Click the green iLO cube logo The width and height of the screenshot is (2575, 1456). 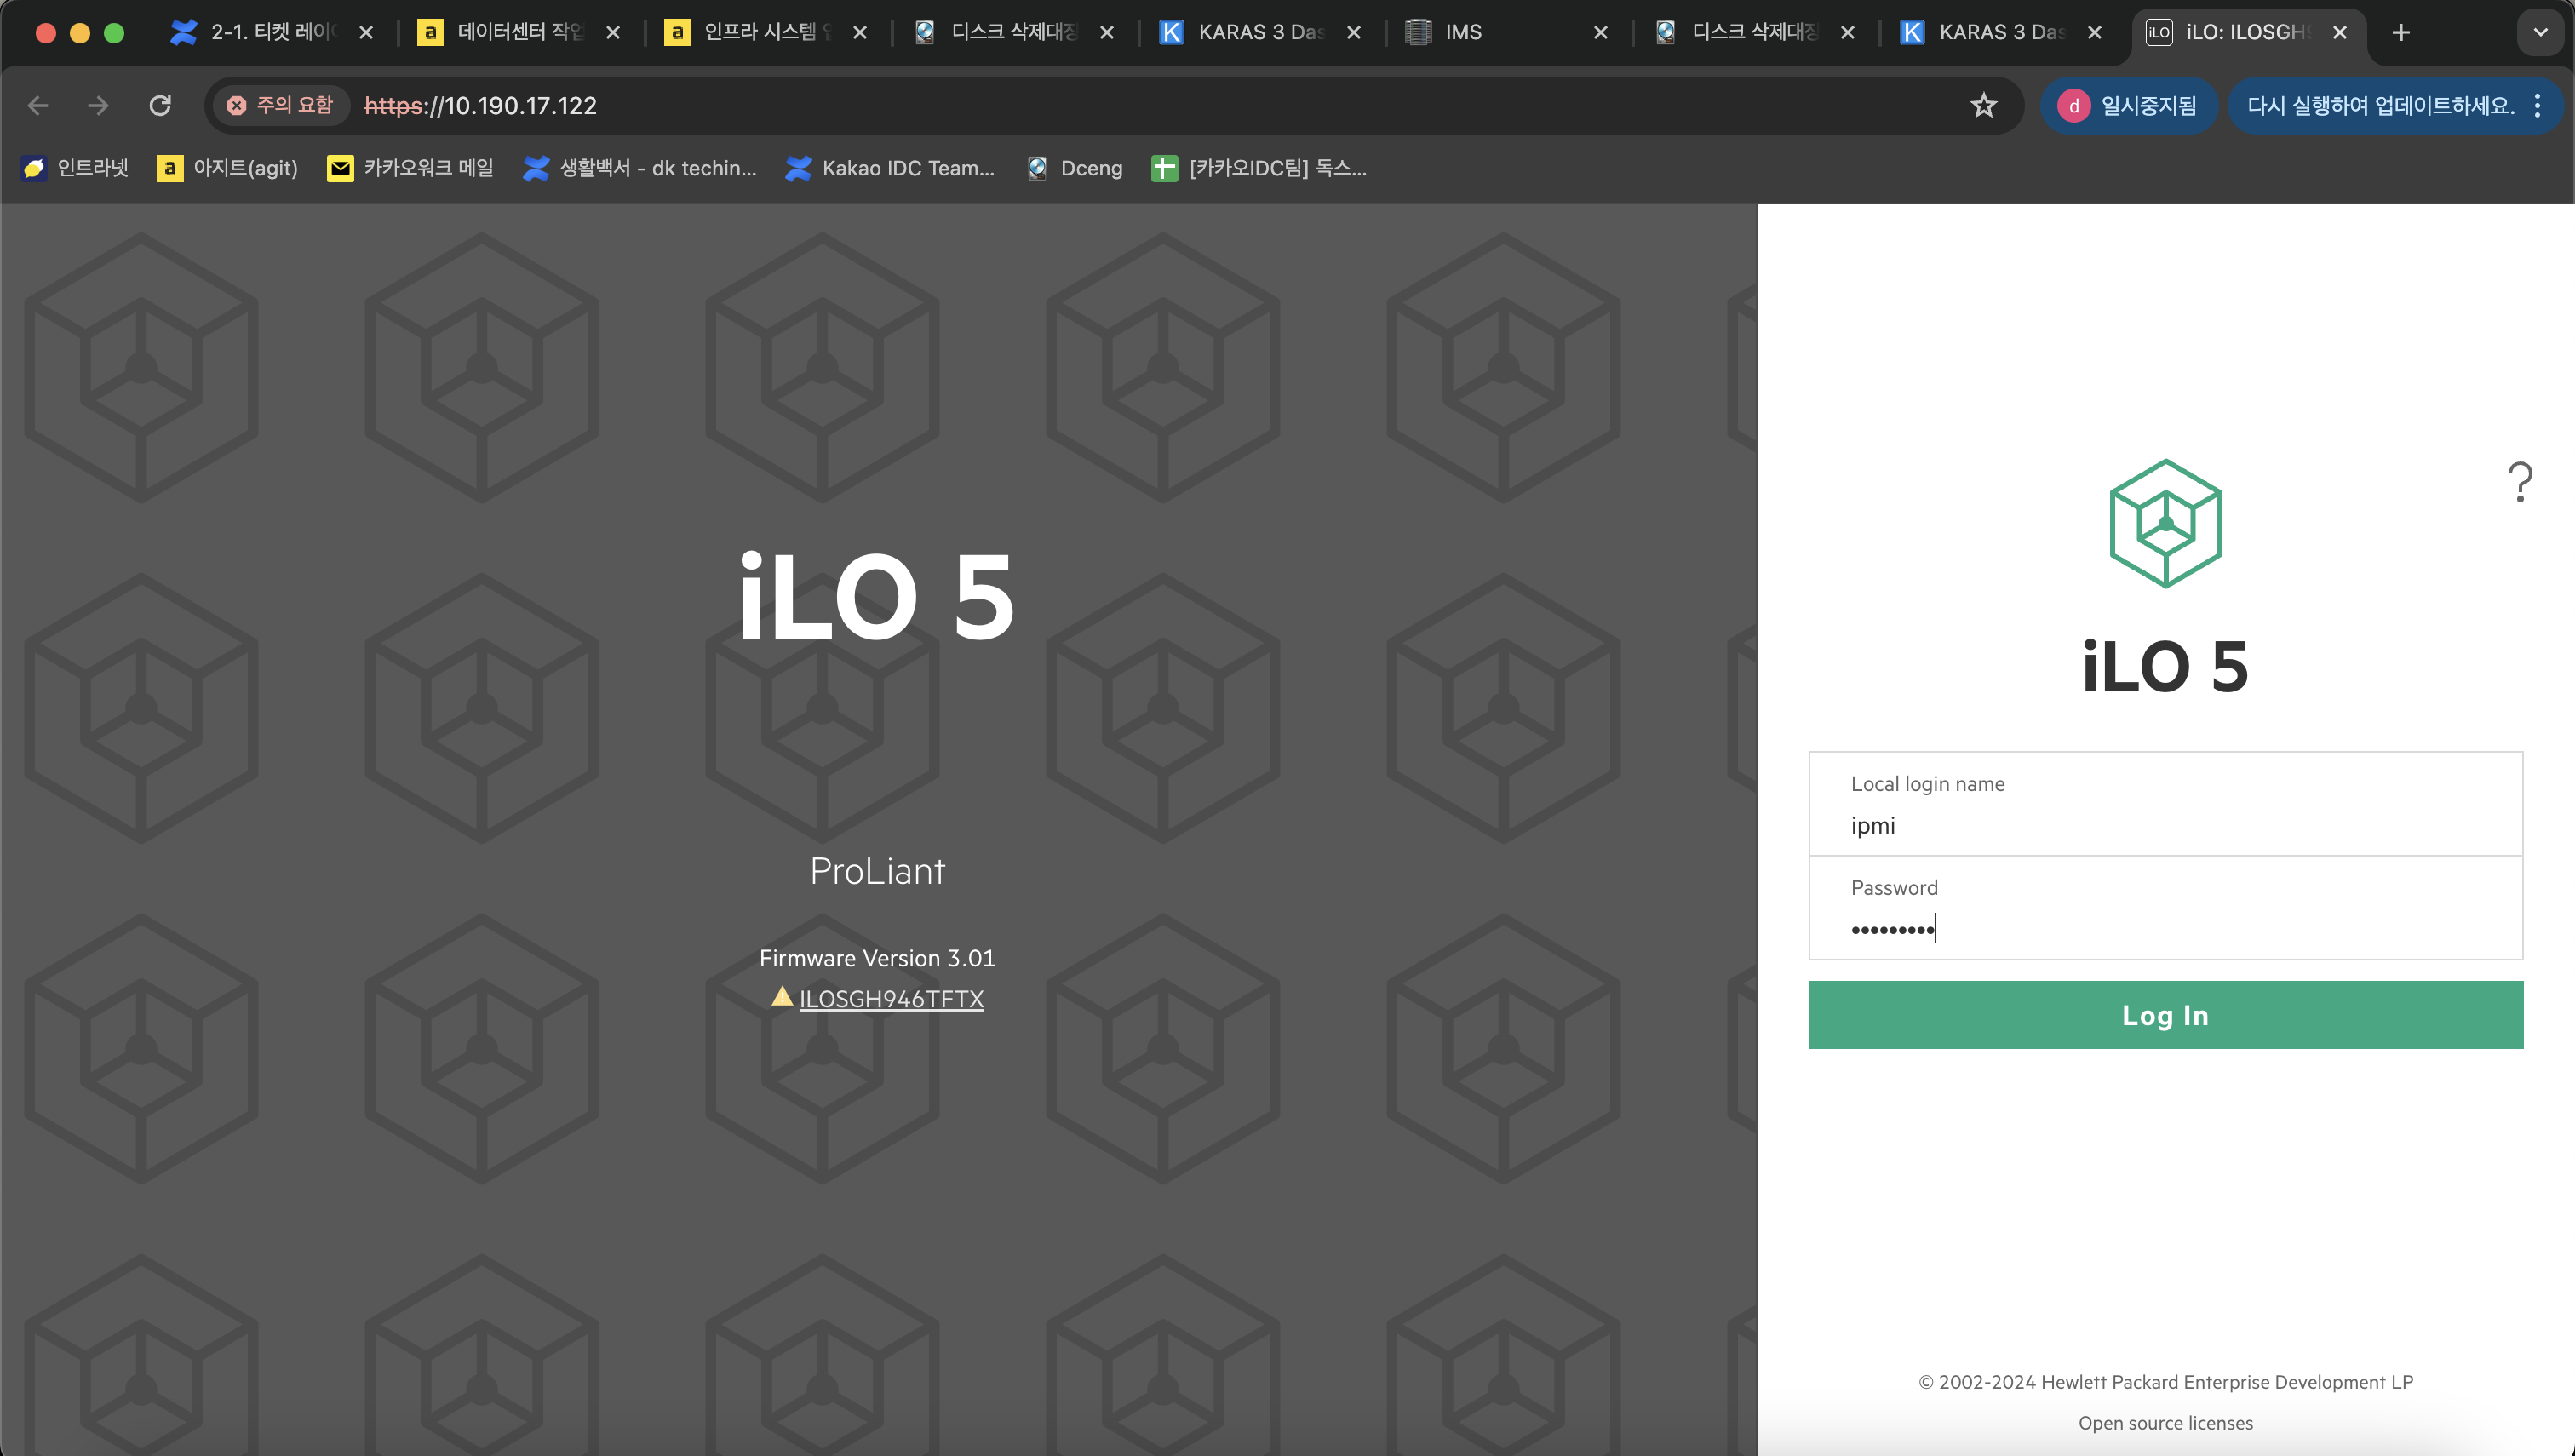point(2165,523)
